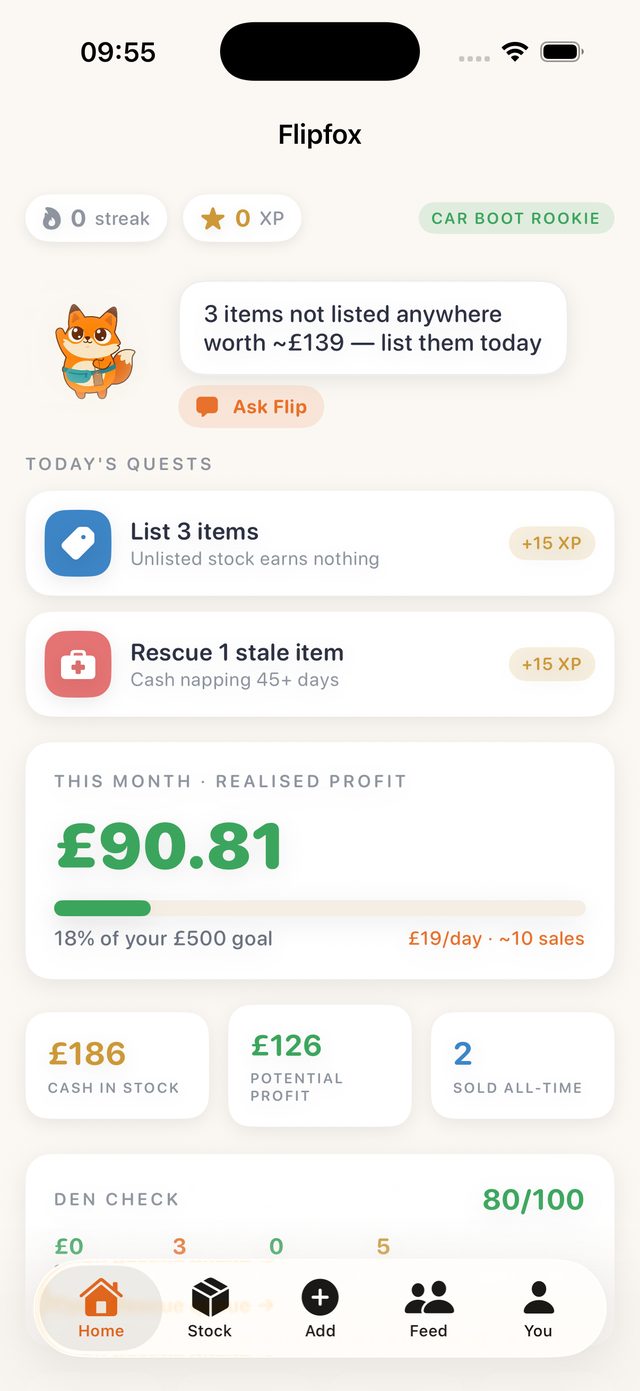Image resolution: width=640 pixels, height=1391 pixels.
Task: Tap the Add plus circle icon
Action: [x=320, y=1298]
